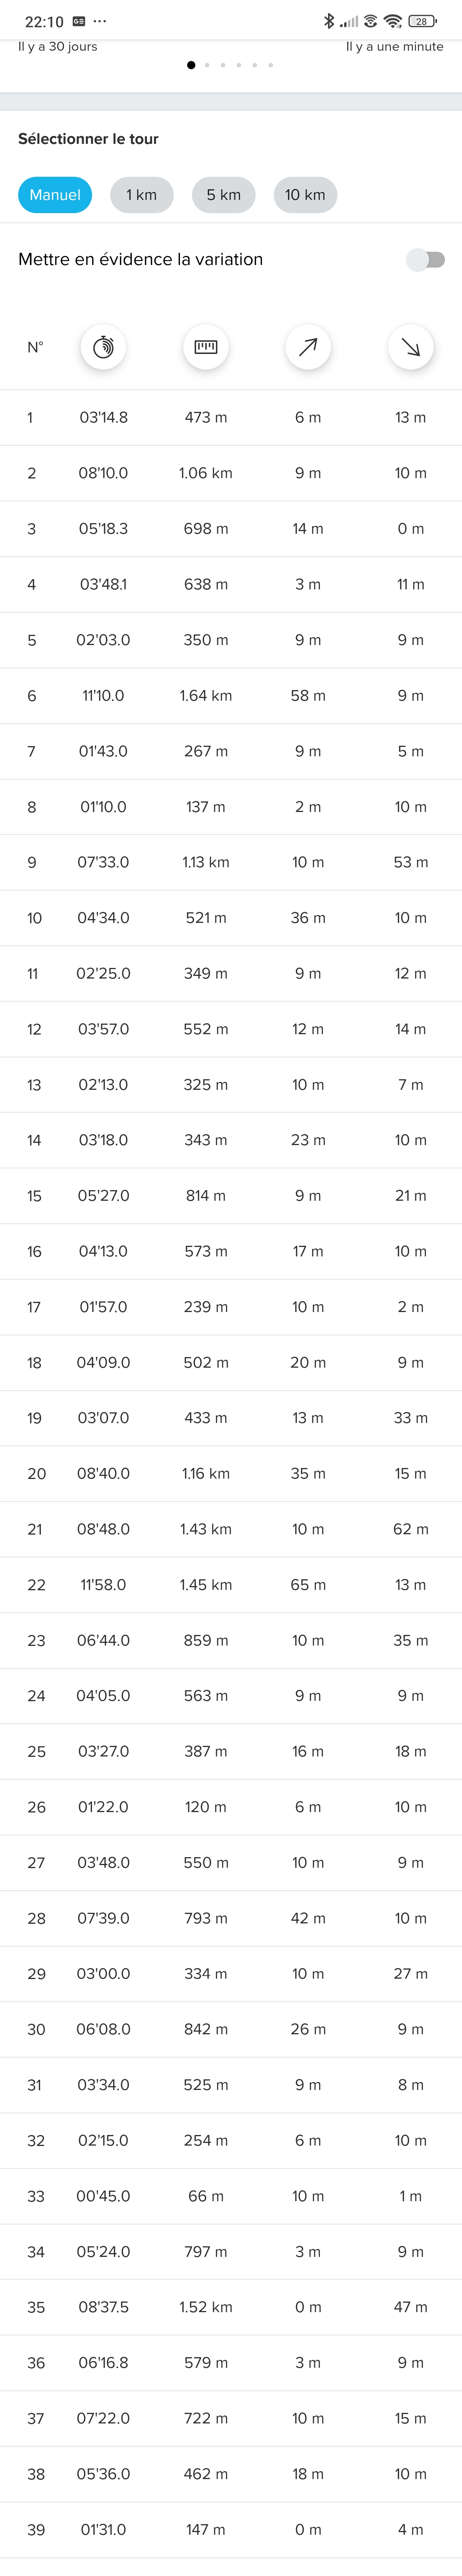The height and width of the screenshot is (2576, 462).
Task: Tap the Bluetooth status icon
Action: (x=329, y=21)
